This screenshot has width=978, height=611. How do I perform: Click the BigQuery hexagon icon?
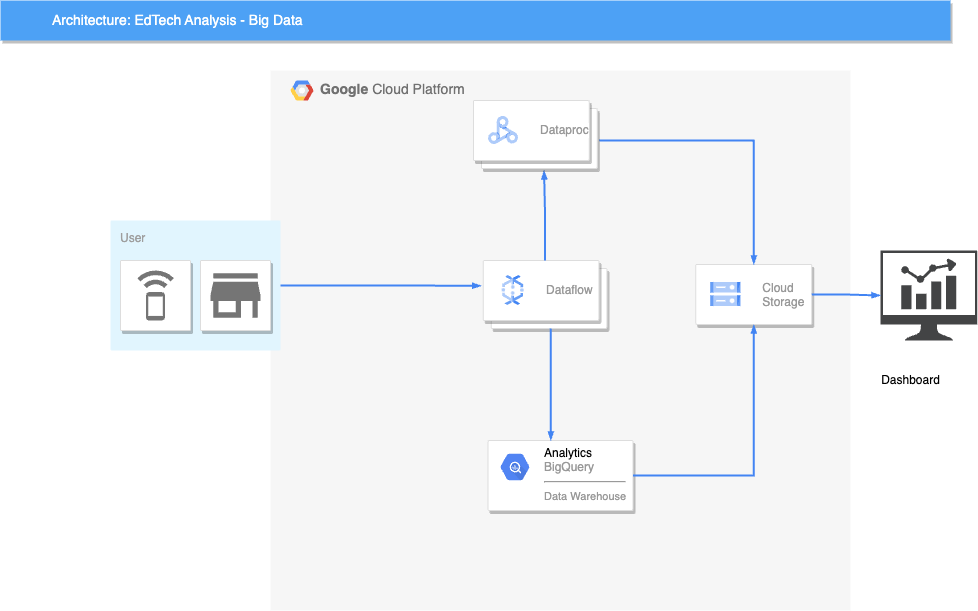point(515,467)
